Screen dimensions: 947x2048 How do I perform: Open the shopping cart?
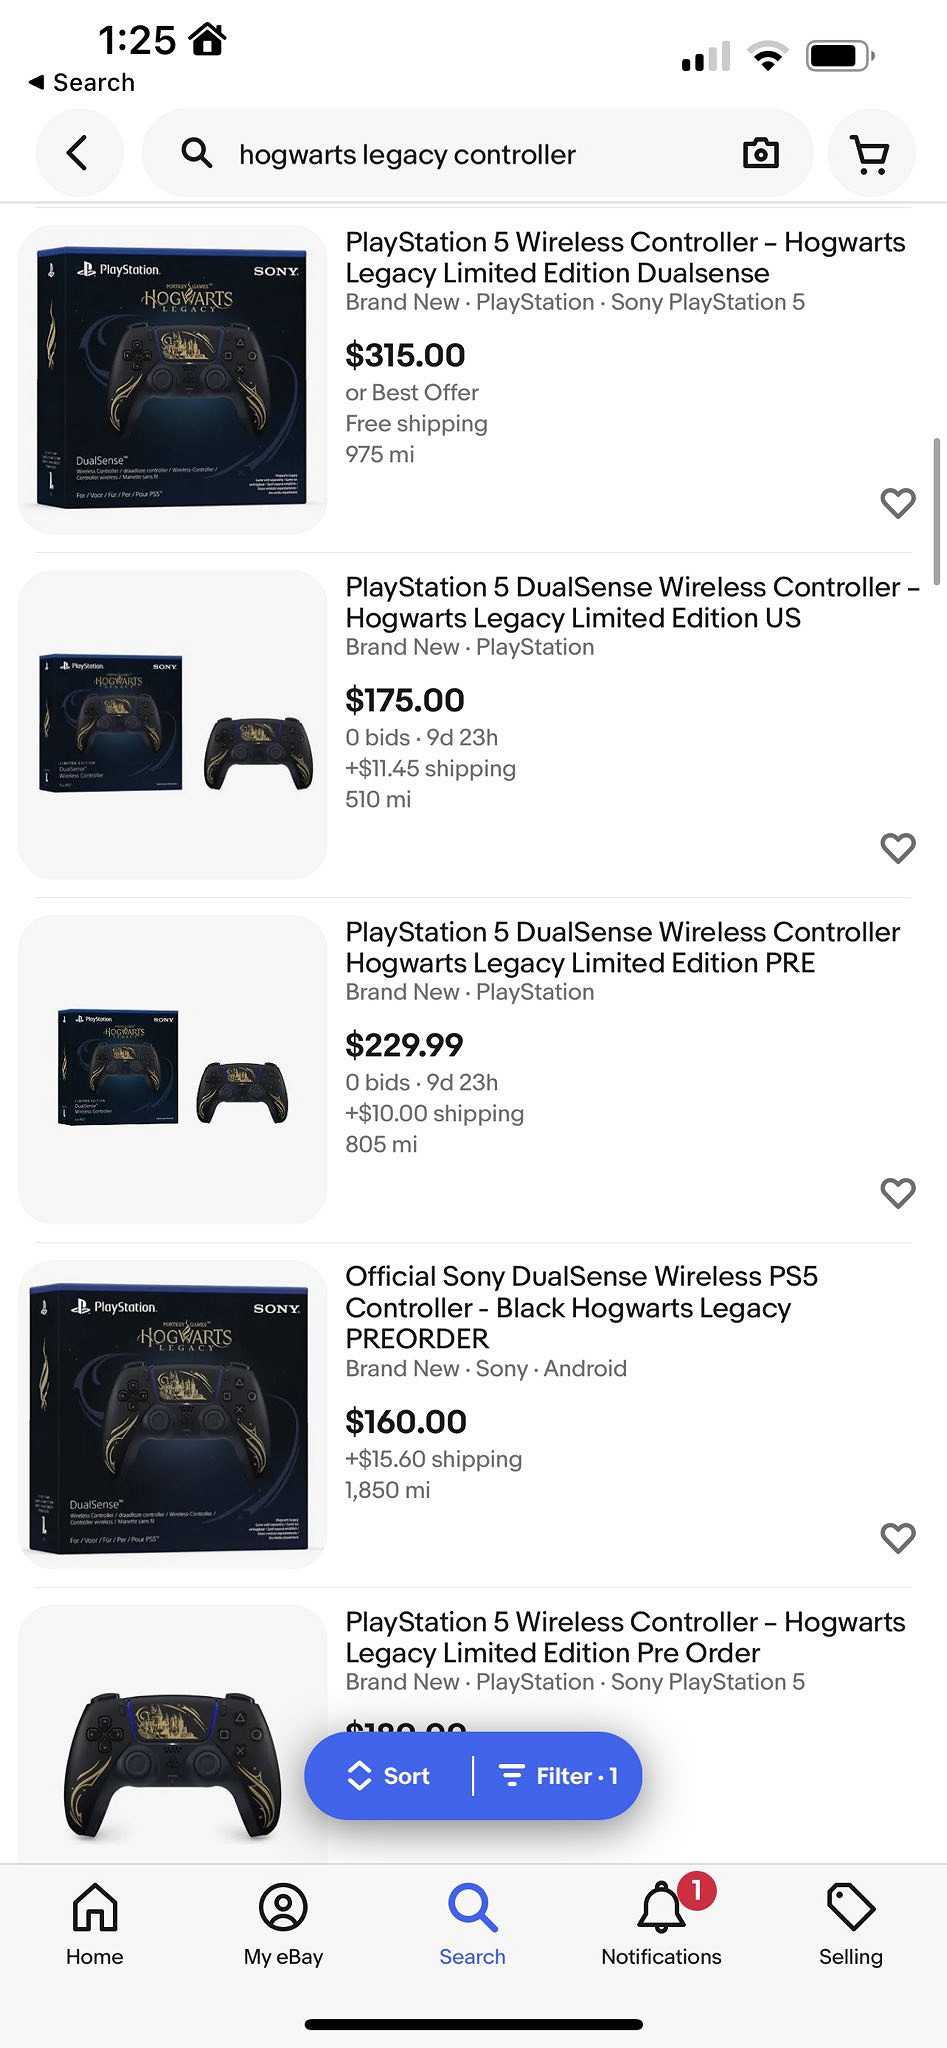[870, 153]
